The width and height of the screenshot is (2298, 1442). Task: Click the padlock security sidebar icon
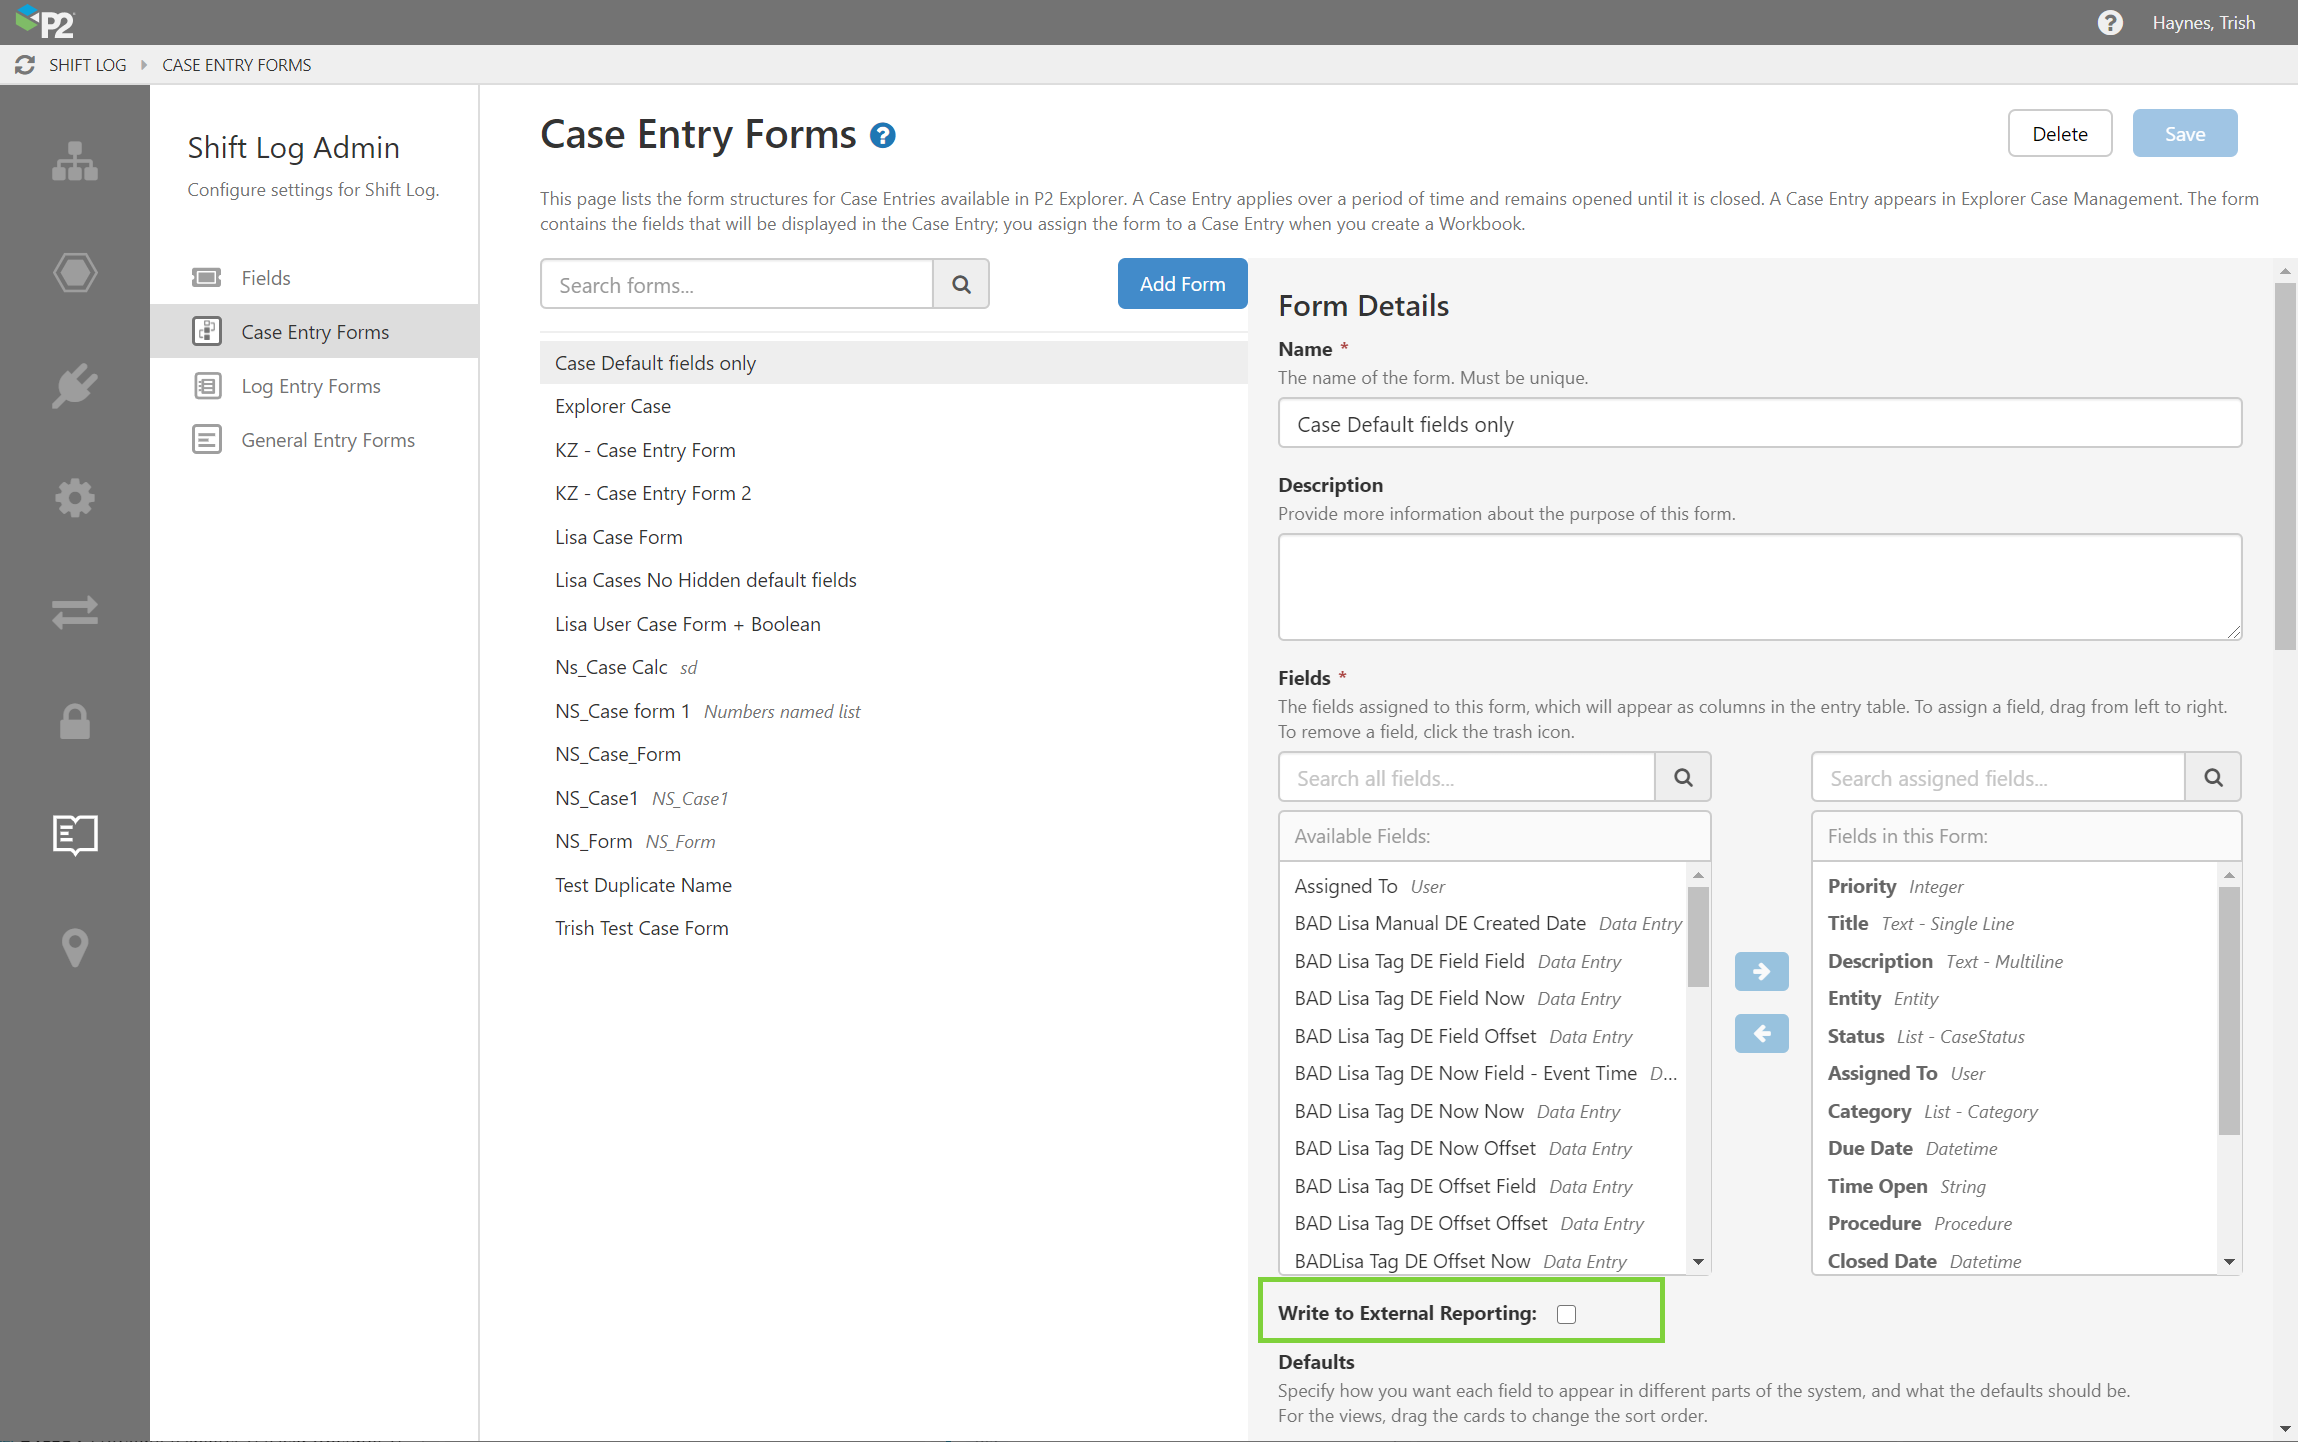tap(75, 721)
